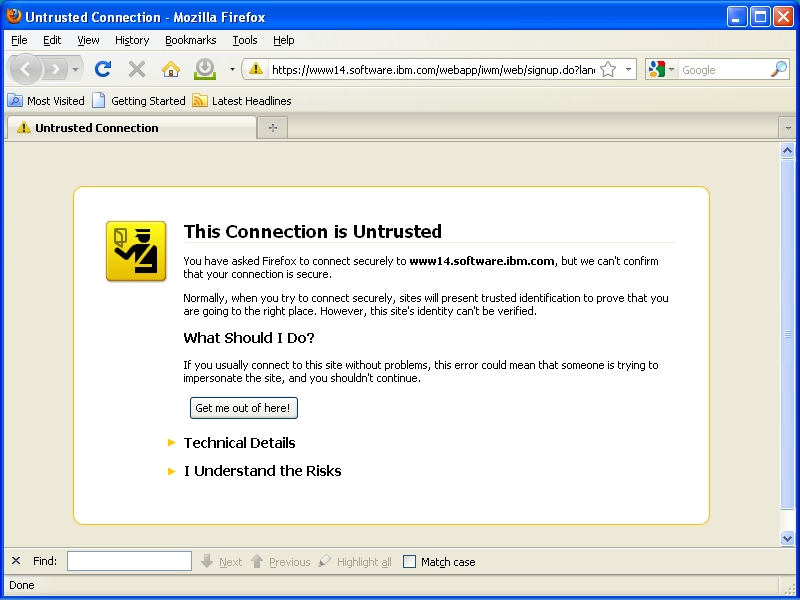The width and height of the screenshot is (800, 600).
Task: Click the Reload page icon
Action: (102, 69)
